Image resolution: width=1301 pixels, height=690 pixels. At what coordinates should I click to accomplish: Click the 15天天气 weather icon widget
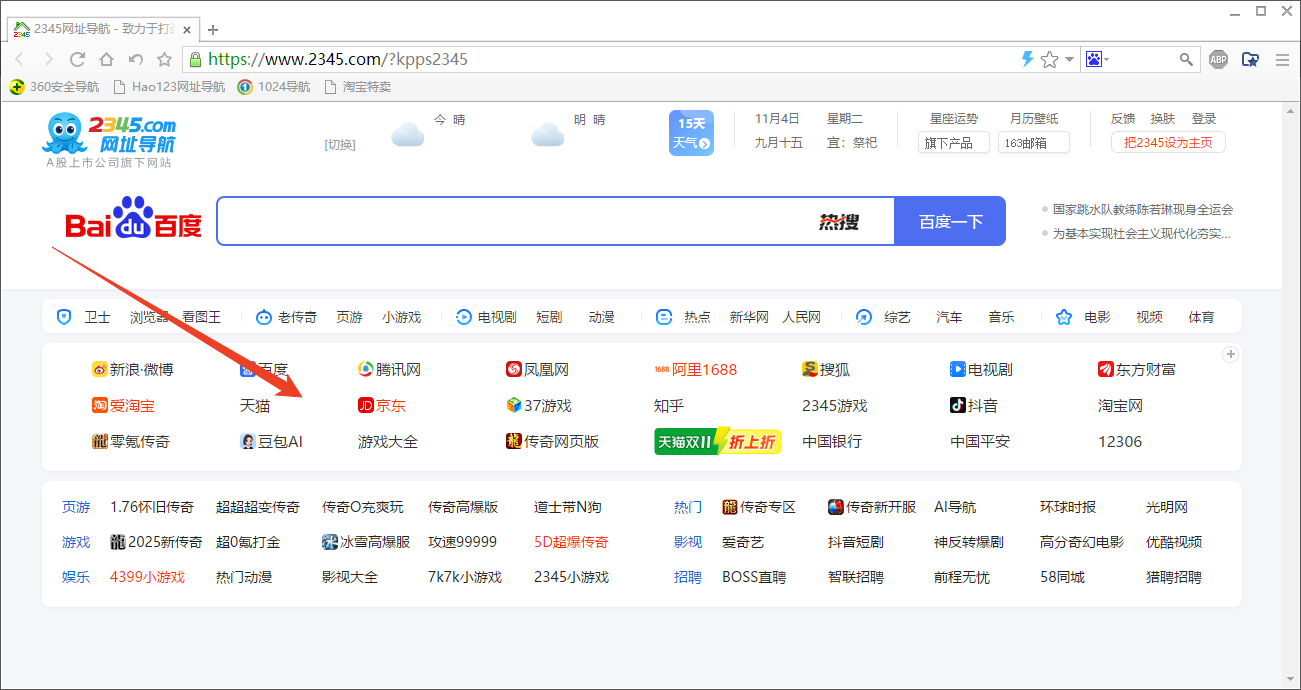tap(691, 132)
